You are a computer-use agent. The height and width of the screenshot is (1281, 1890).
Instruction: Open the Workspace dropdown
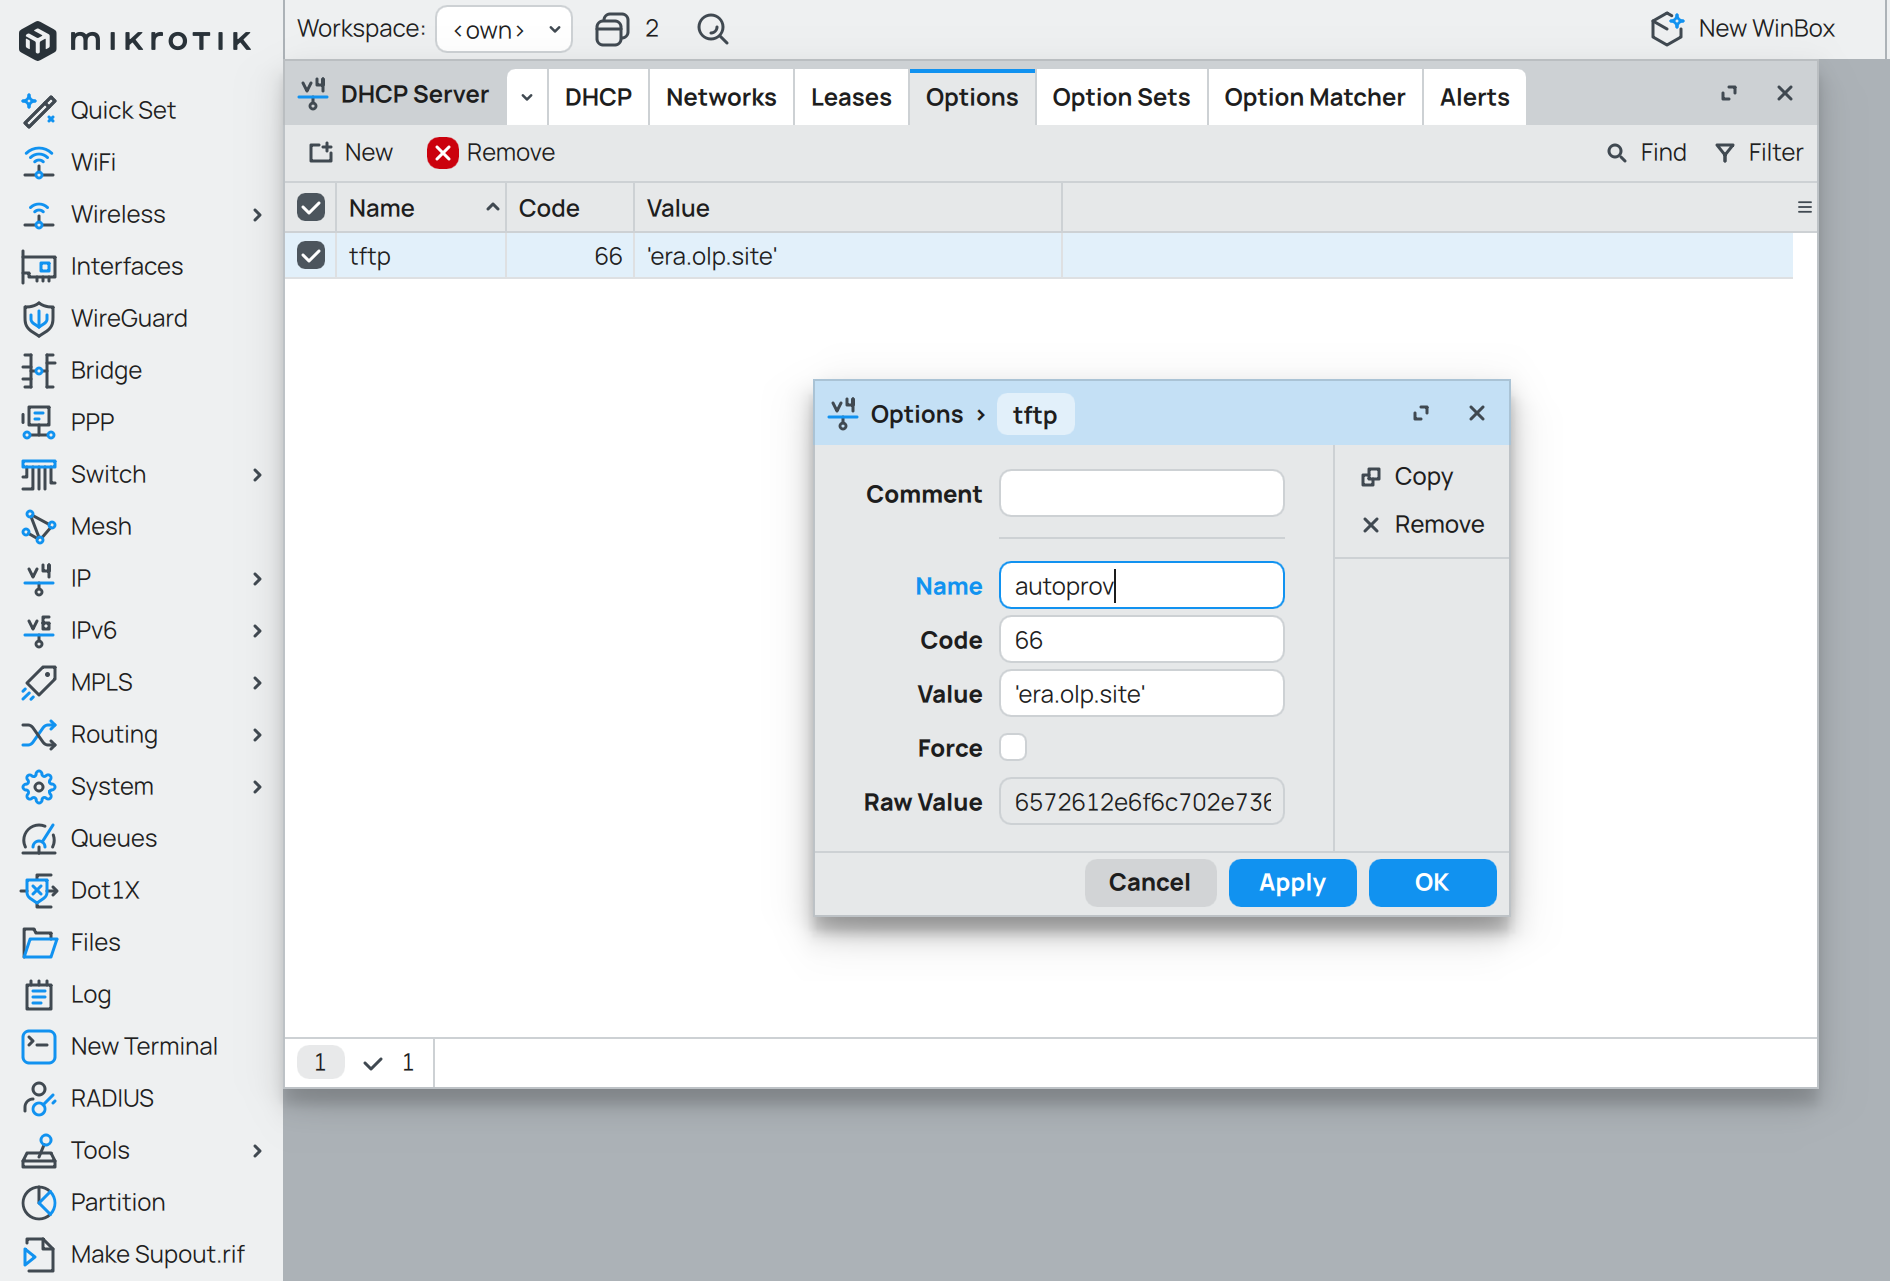pos(504,29)
